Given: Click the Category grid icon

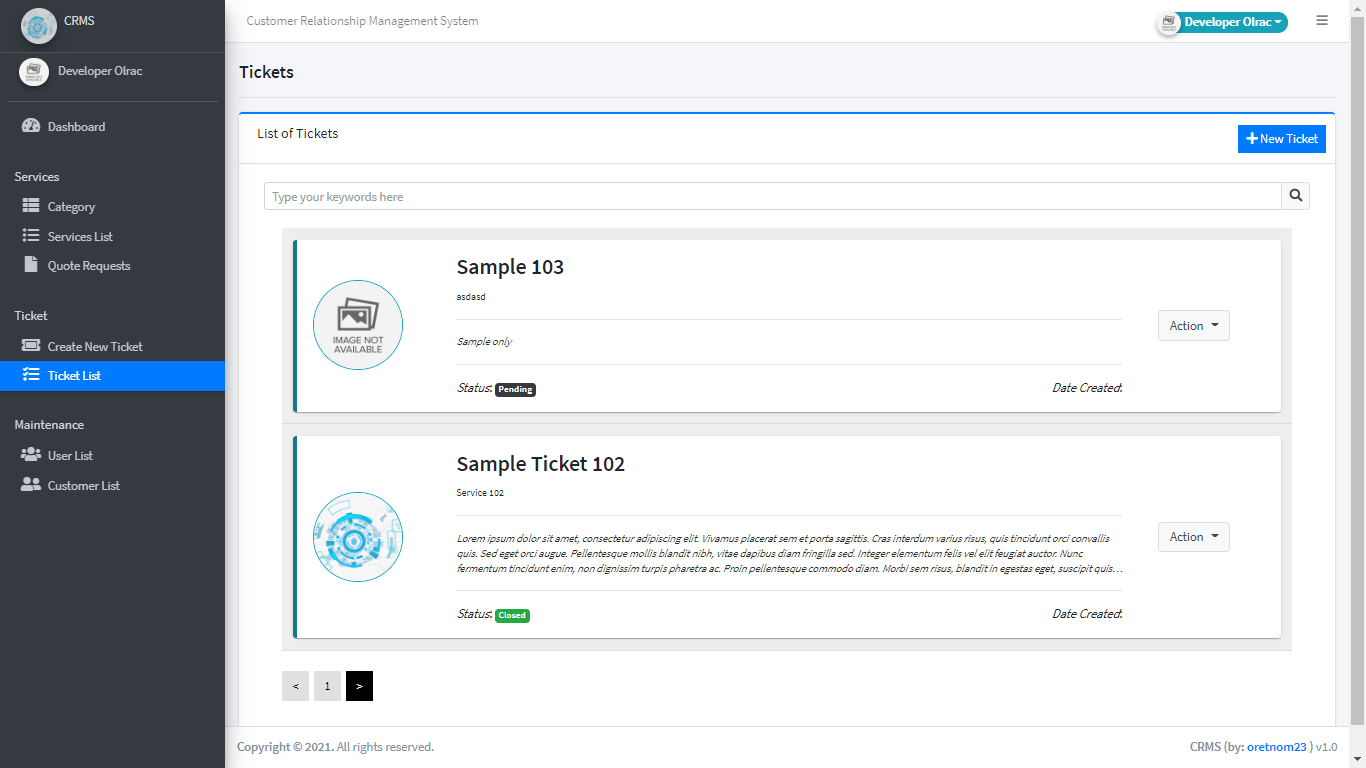Looking at the screenshot, I should (x=31, y=206).
